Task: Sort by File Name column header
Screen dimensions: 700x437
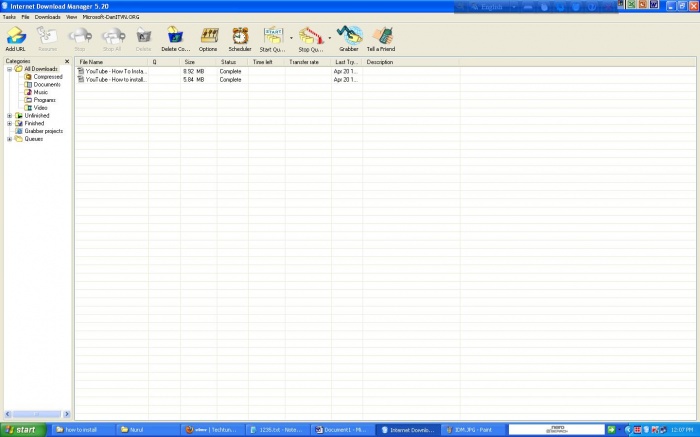Action: [x=112, y=62]
